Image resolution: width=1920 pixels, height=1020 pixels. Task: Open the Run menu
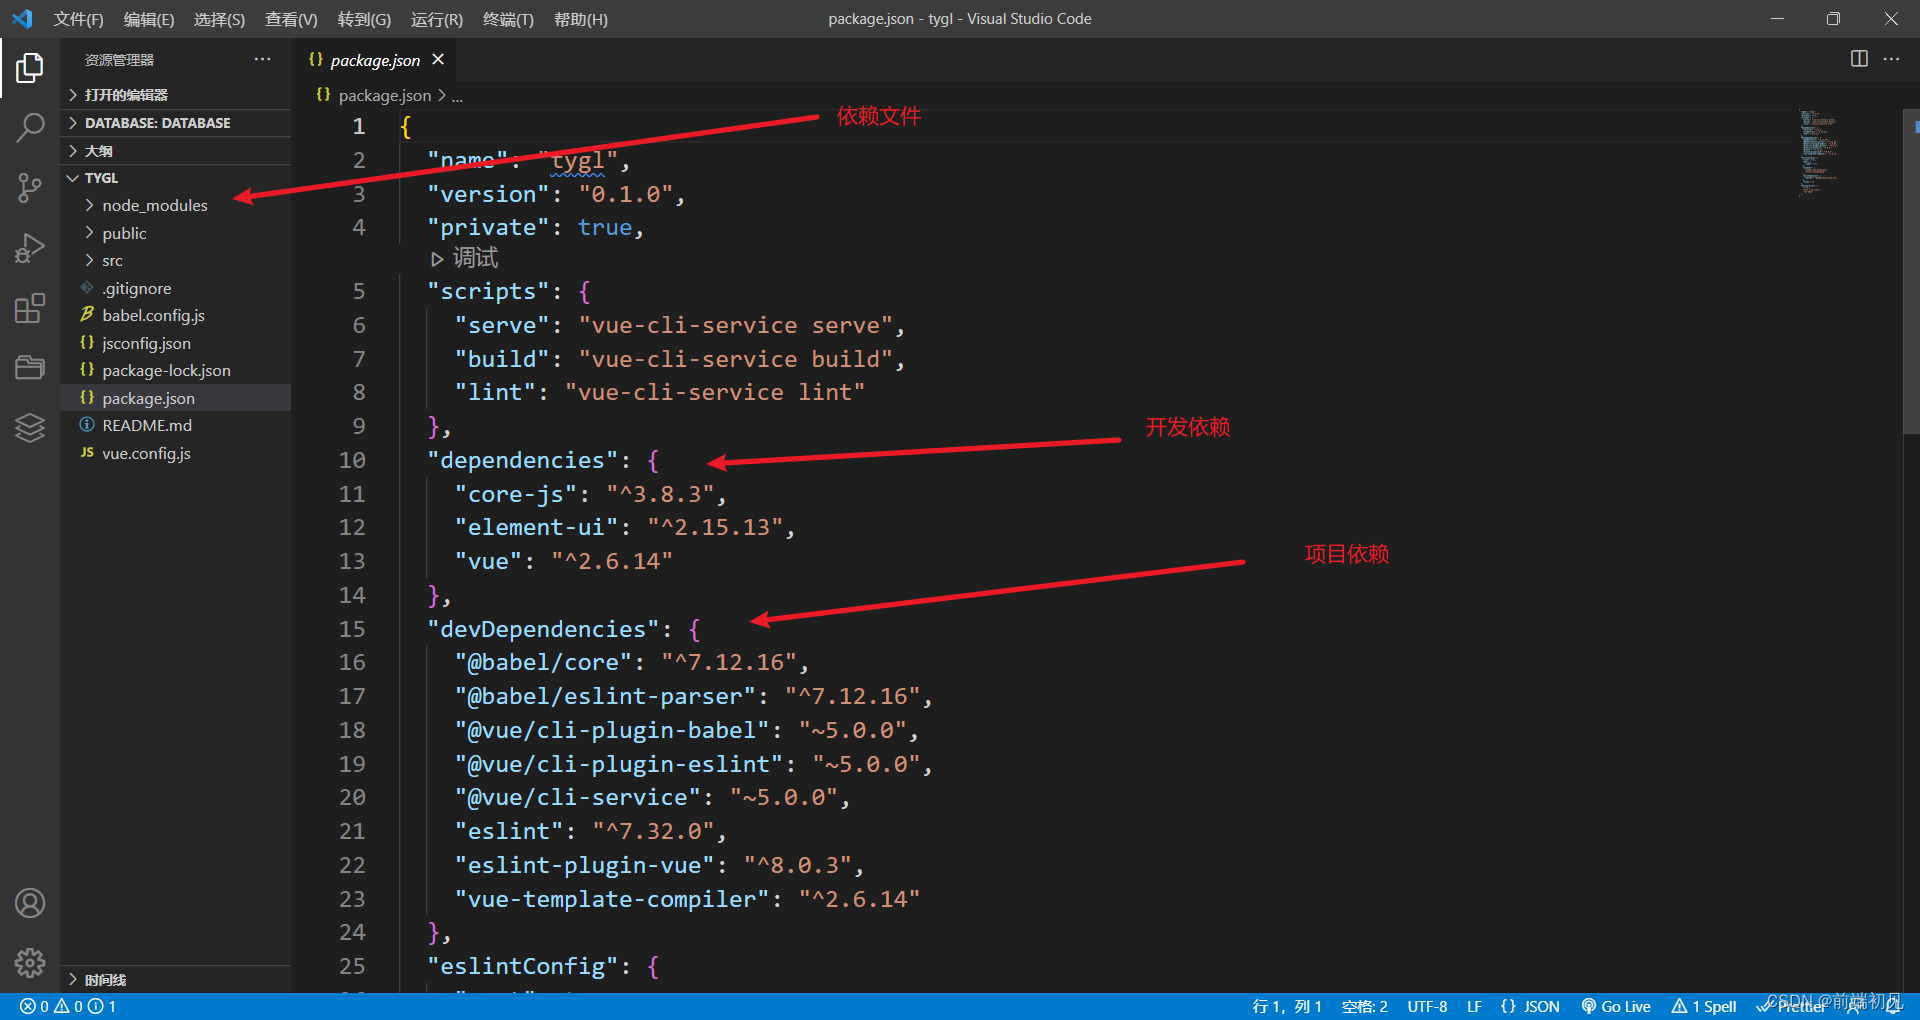tap(437, 19)
